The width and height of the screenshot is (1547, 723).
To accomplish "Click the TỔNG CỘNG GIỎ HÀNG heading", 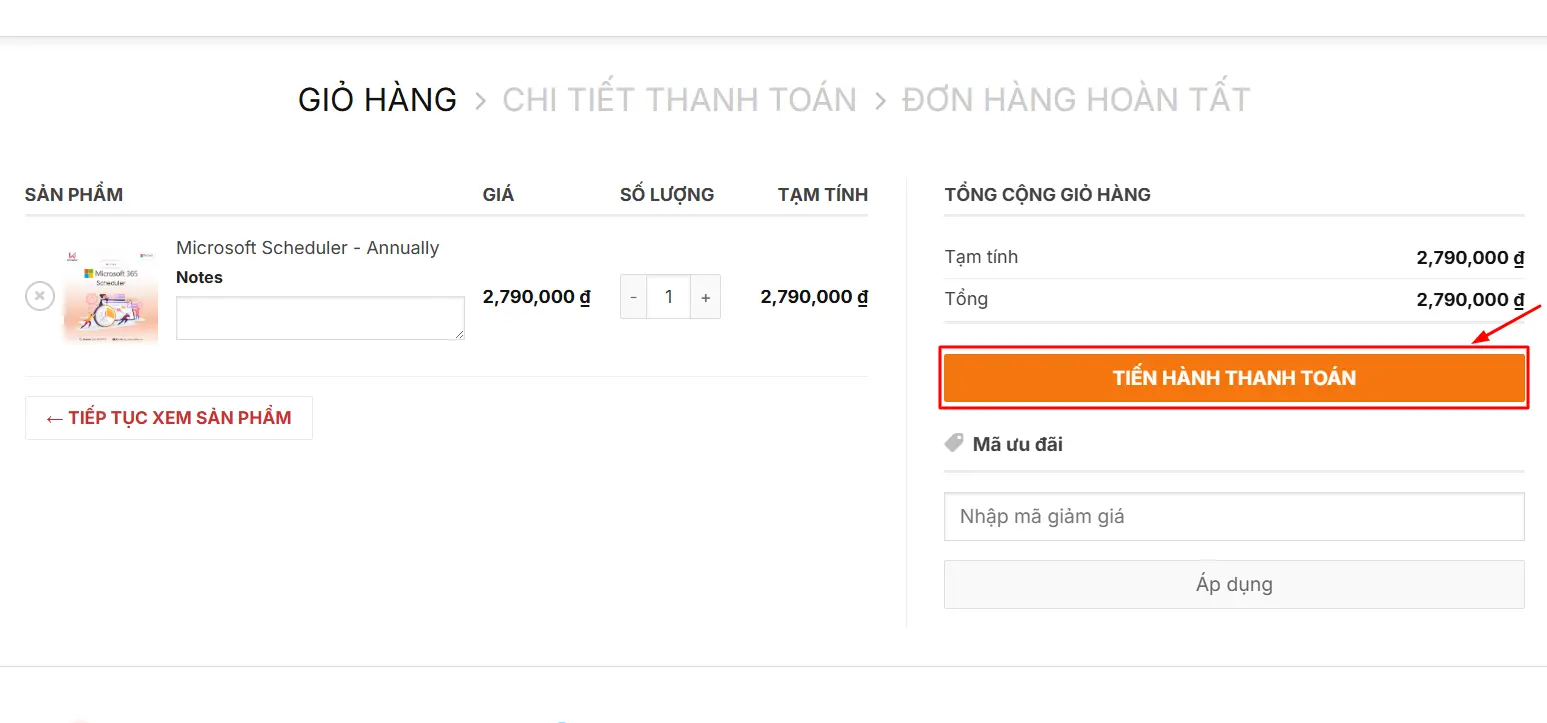I will pos(1047,194).
